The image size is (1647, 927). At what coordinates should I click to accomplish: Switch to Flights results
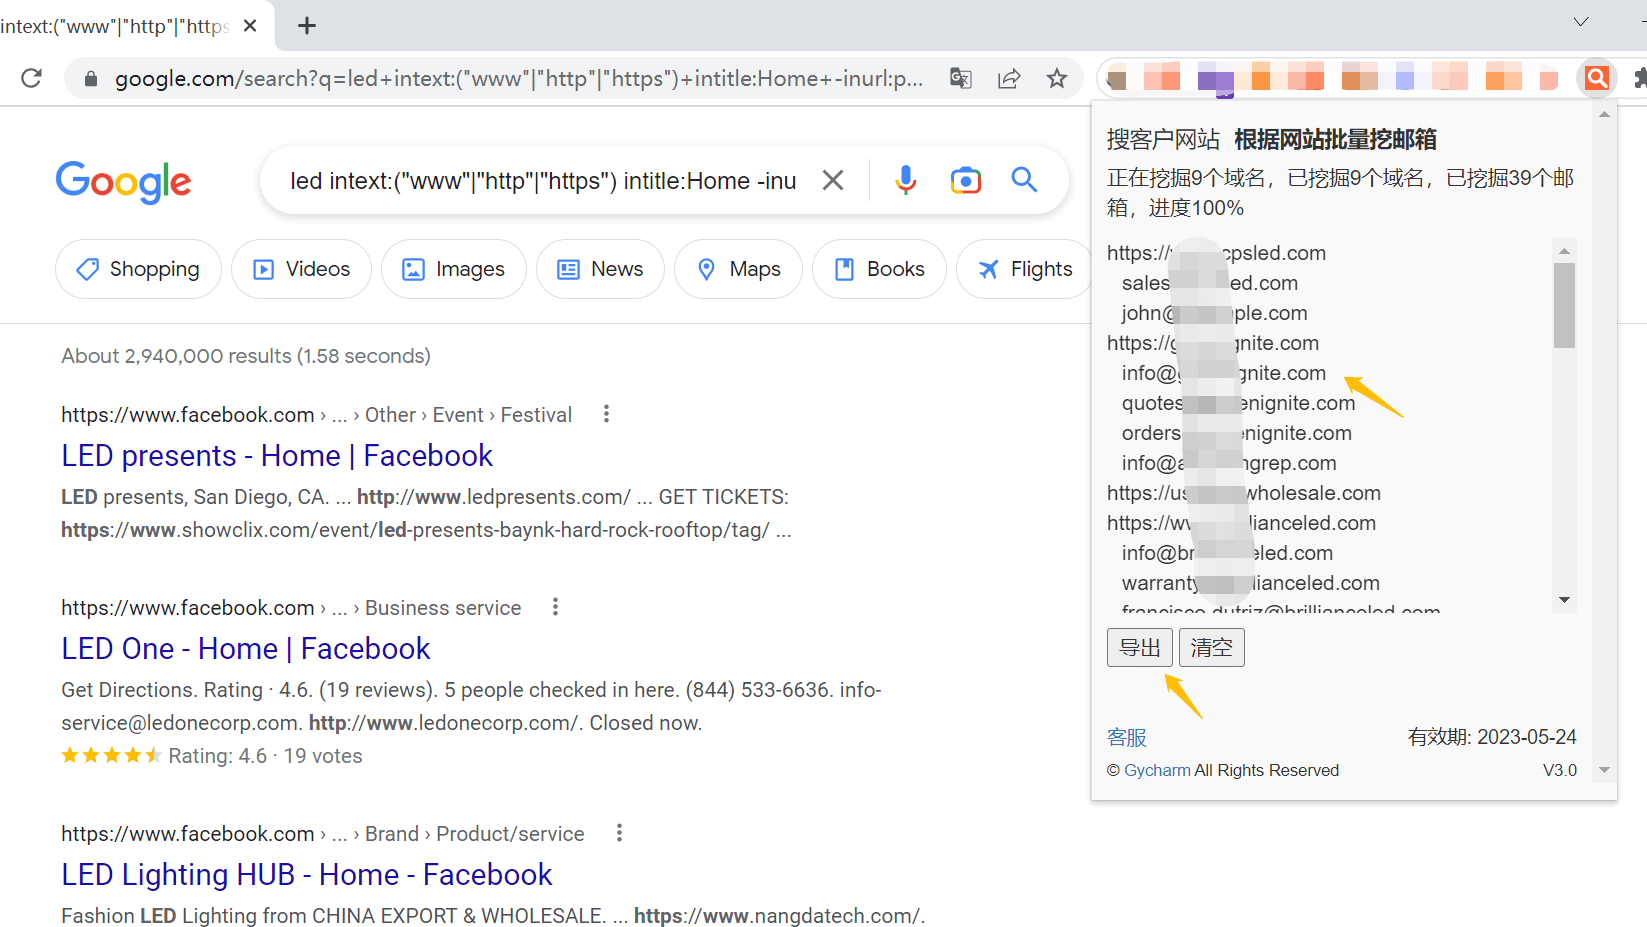(x=1024, y=269)
